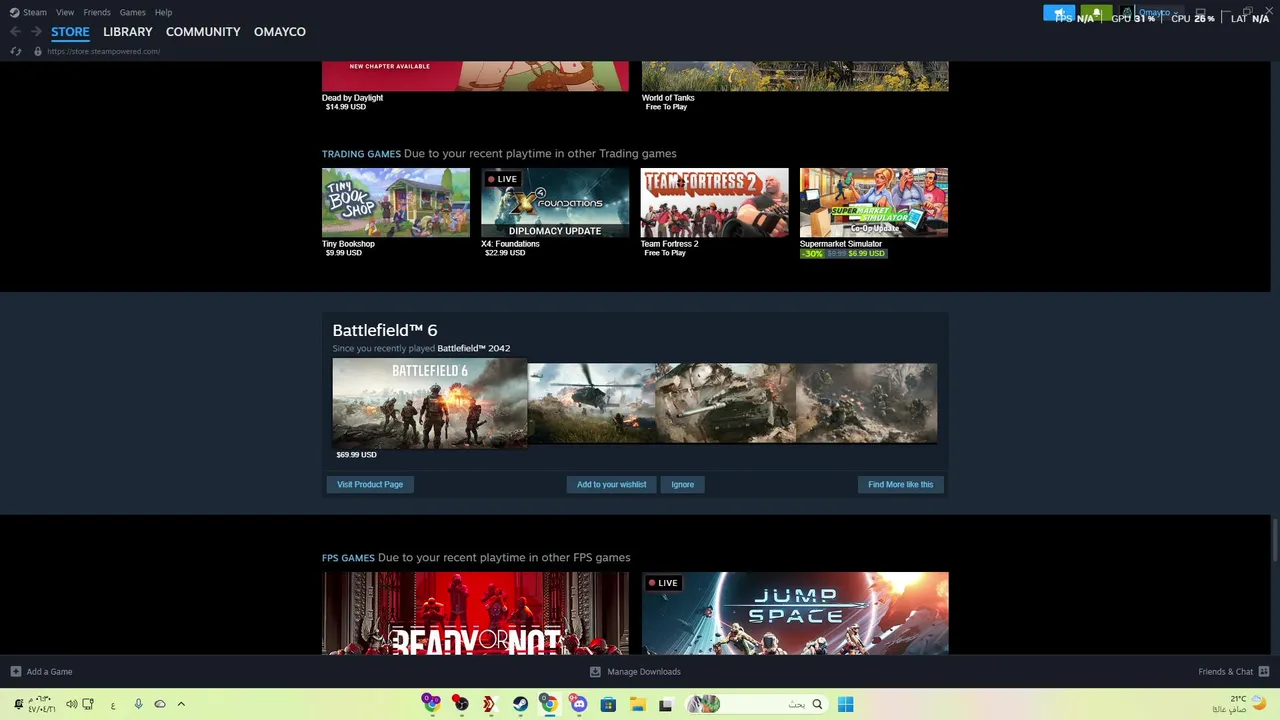Click Supermarket Simulator -30% discount price
This screenshot has height=720, width=1280.
(844, 254)
